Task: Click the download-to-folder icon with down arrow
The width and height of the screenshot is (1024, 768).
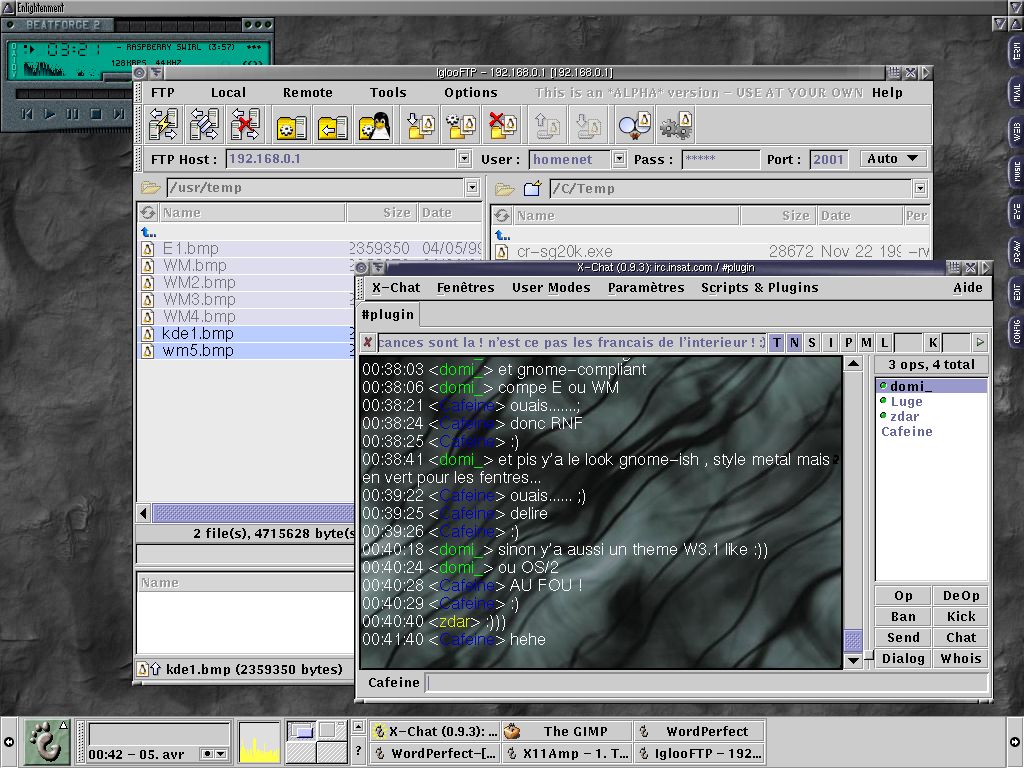Action: 420,125
